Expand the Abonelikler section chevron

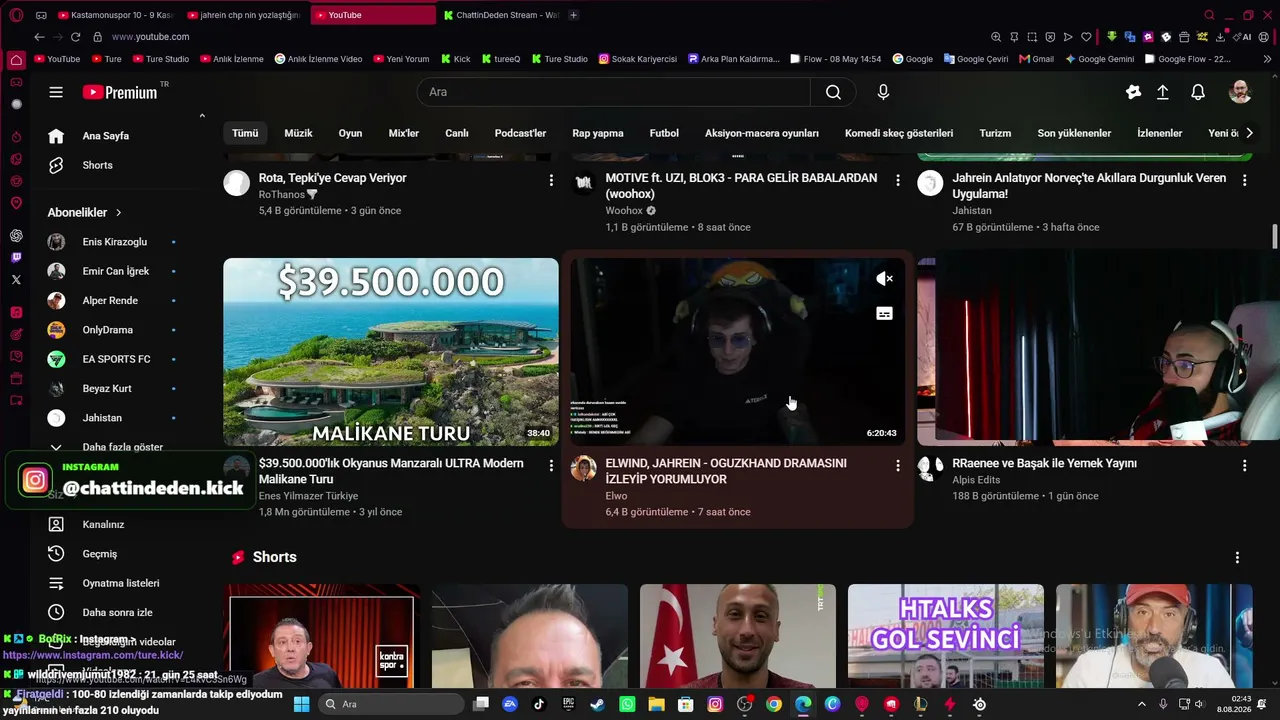pos(118,213)
